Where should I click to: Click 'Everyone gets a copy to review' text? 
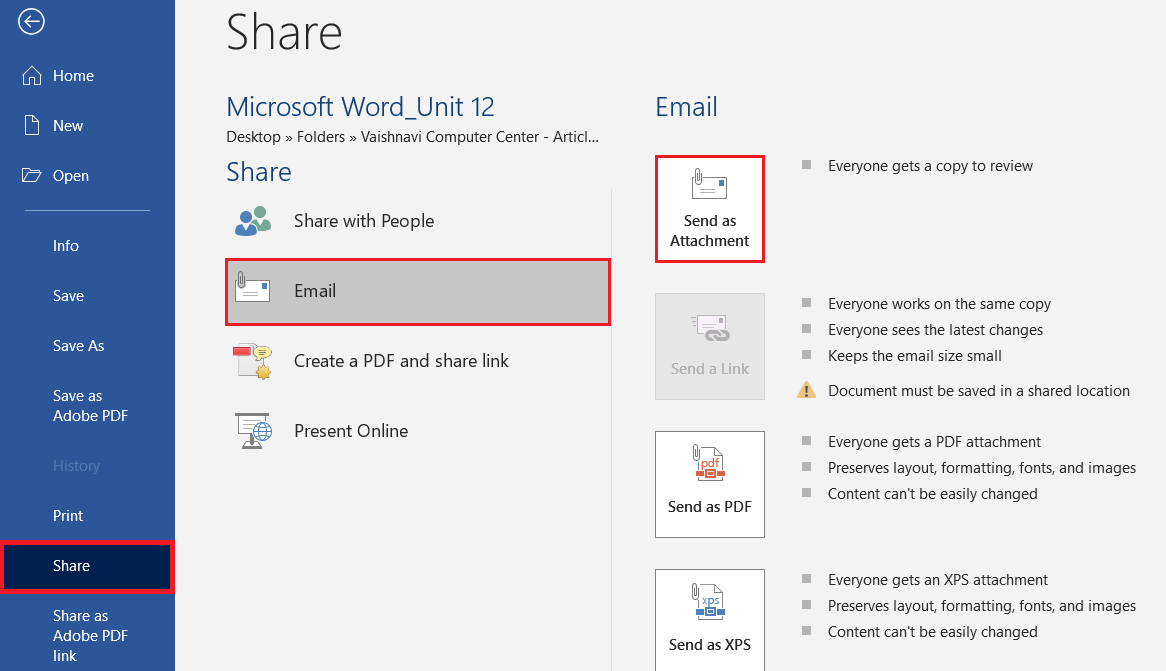930,166
